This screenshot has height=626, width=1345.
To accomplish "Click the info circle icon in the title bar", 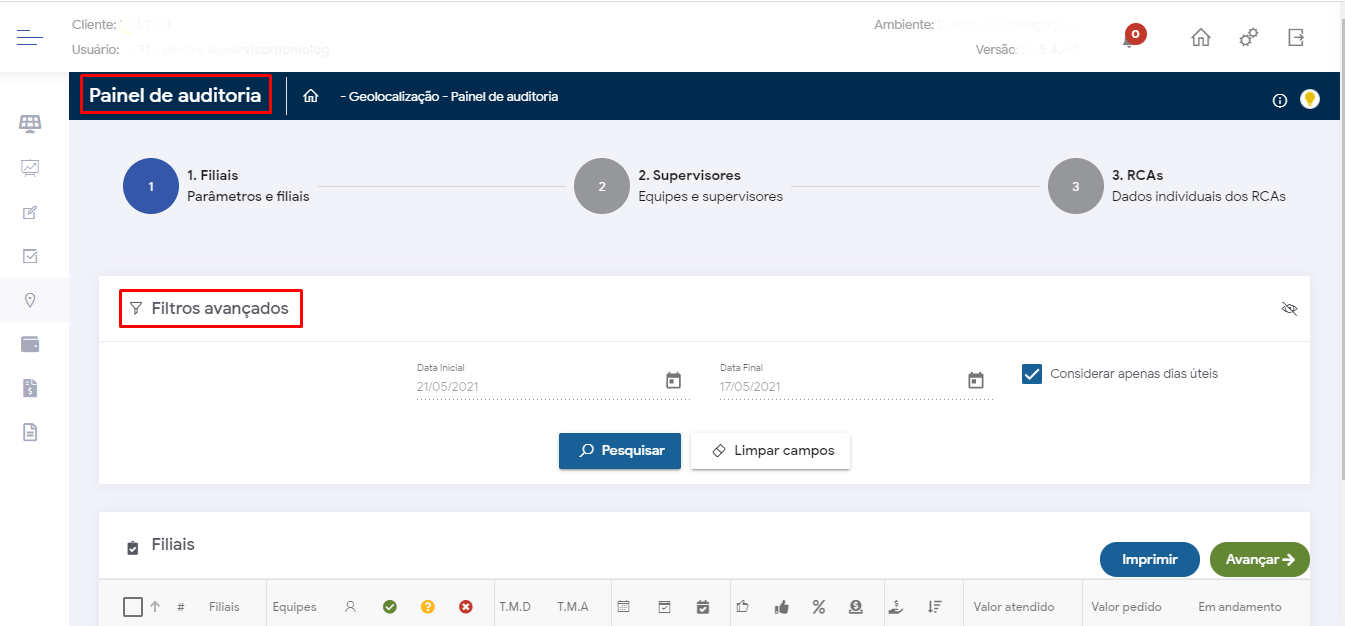I will (x=1279, y=100).
